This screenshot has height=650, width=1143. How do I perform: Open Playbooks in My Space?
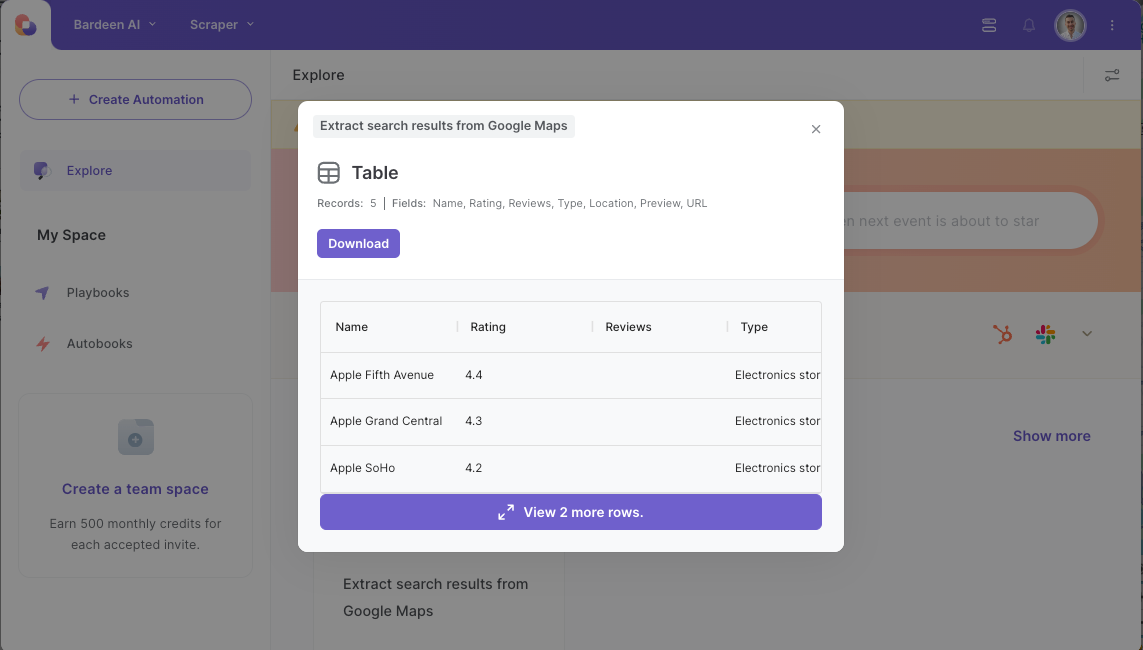pos(98,292)
